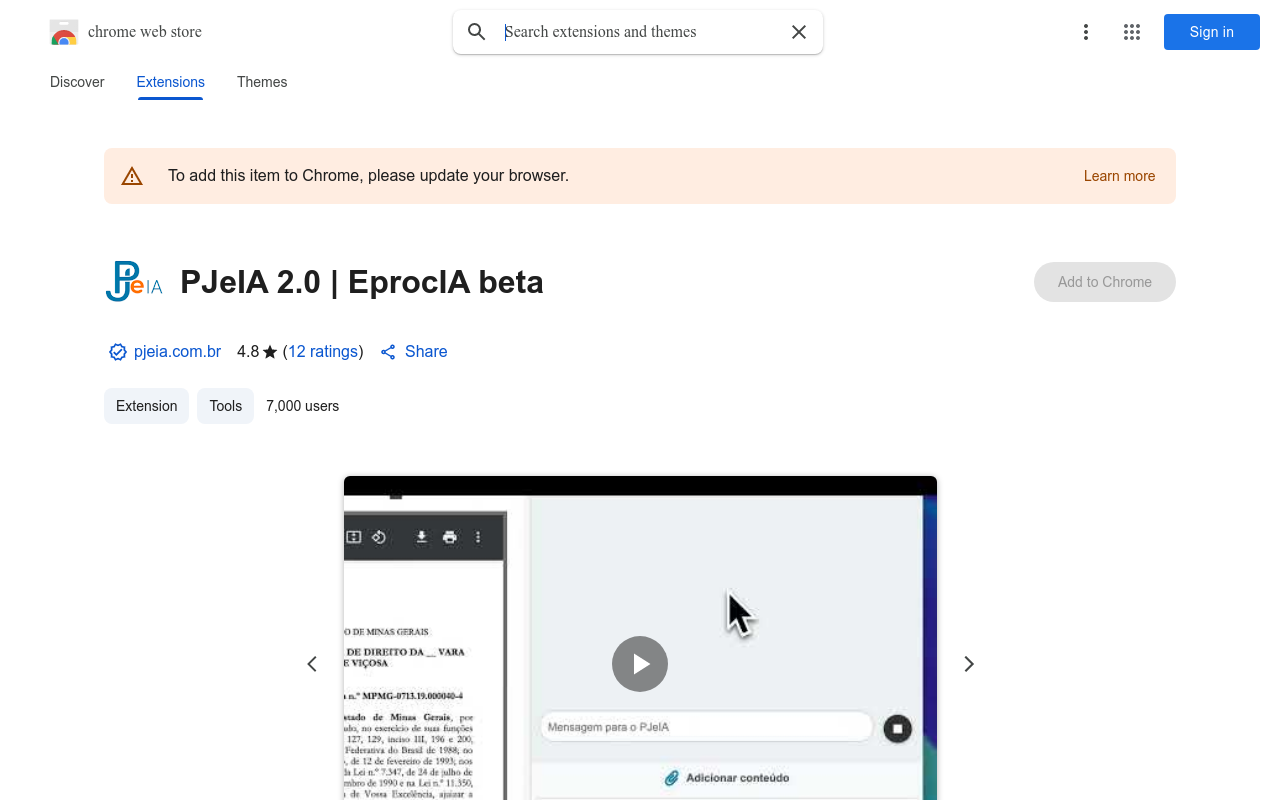Image resolution: width=1280 pixels, height=800 pixels.
Task: Click the 4.8 star rating icon
Action: click(270, 352)
